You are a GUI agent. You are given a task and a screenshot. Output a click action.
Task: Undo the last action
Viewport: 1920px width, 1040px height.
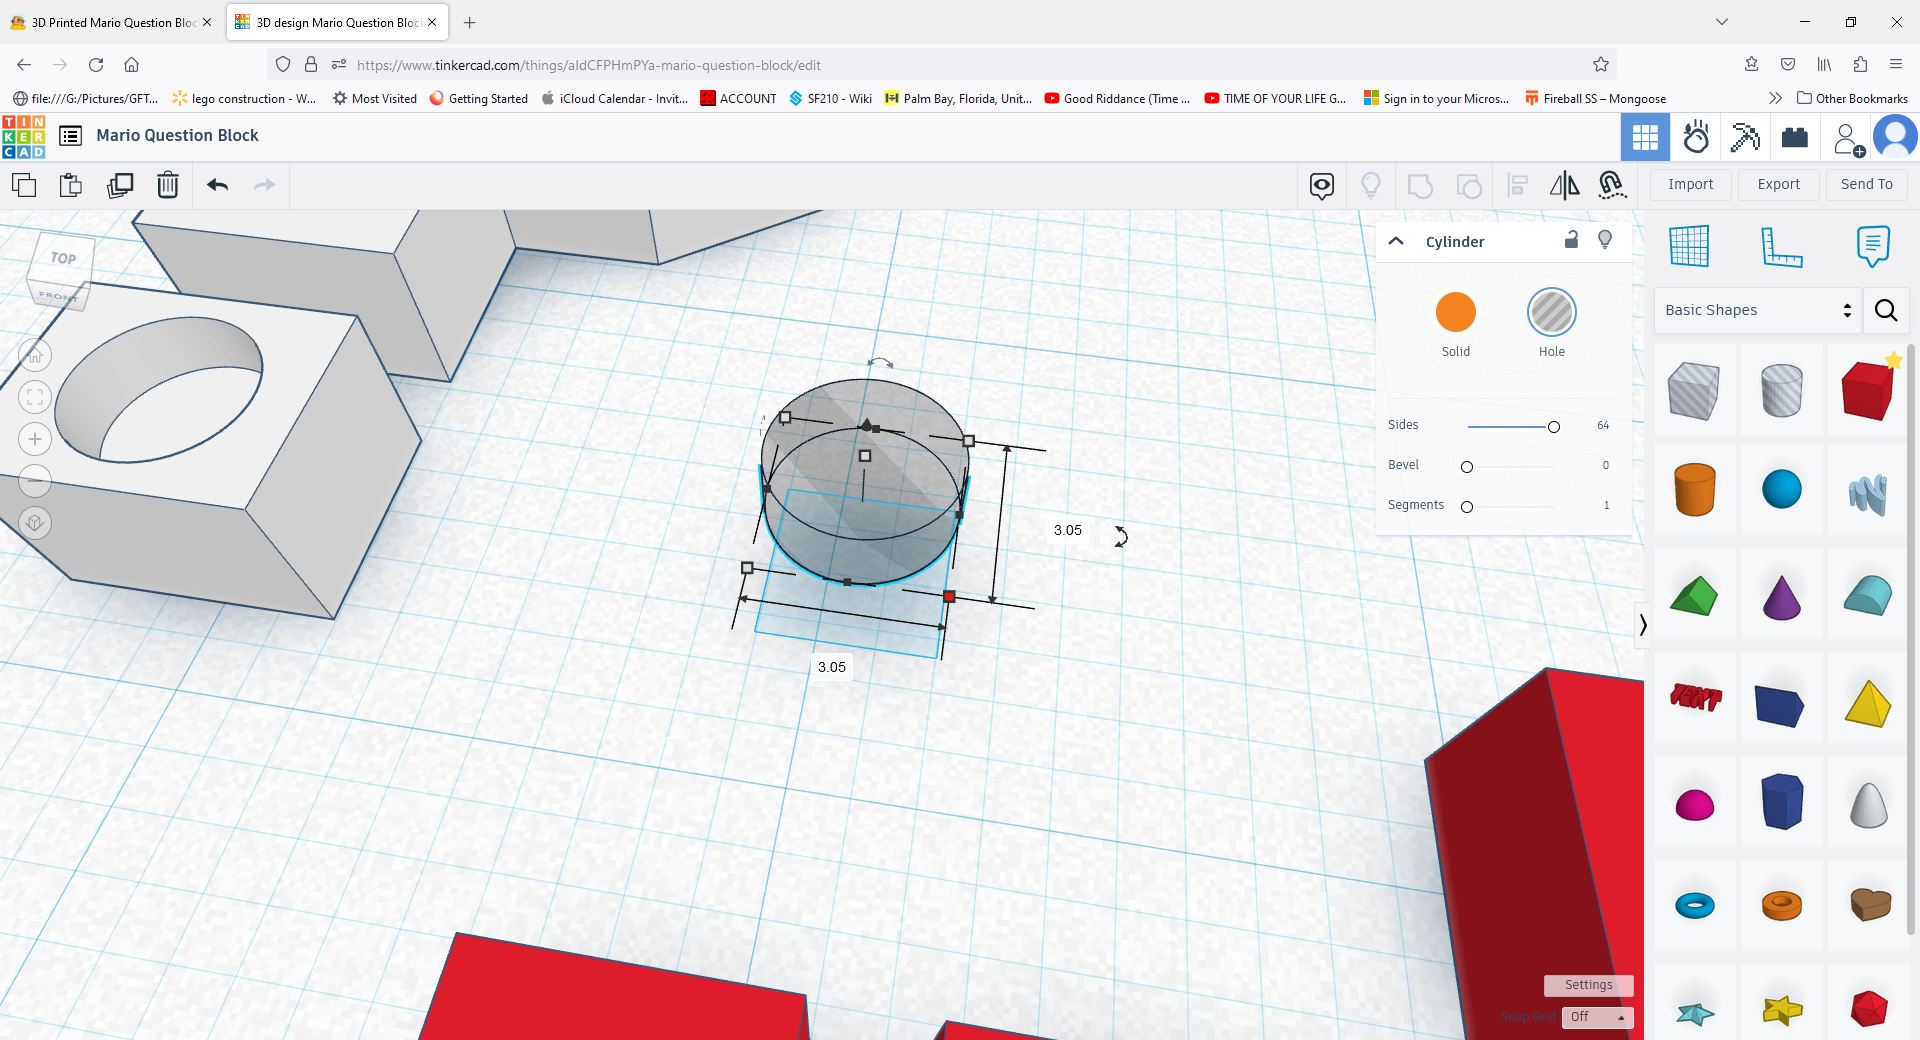pyautogui.click(x=216, y=185)
